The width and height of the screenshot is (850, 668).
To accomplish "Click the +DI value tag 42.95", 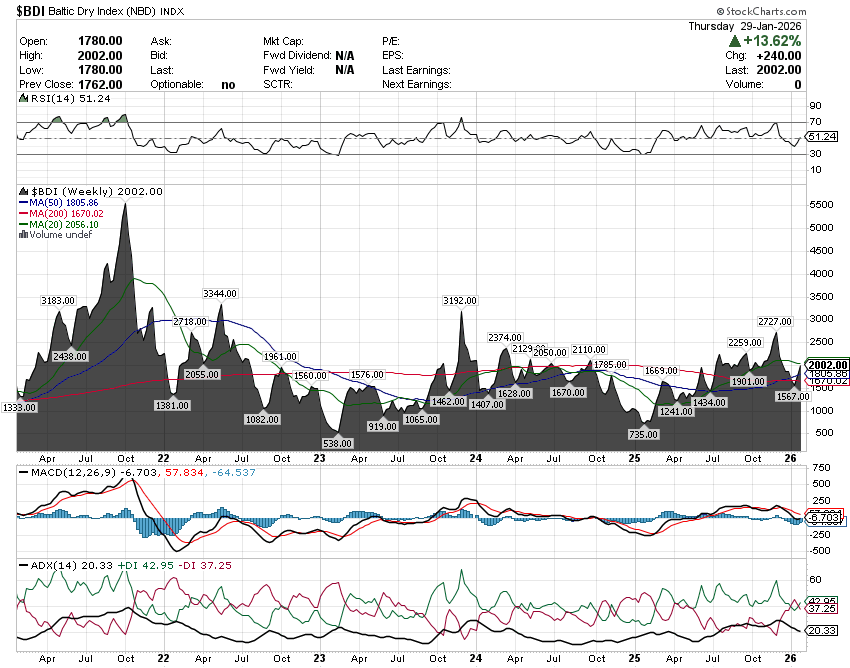I will [821, 601].
